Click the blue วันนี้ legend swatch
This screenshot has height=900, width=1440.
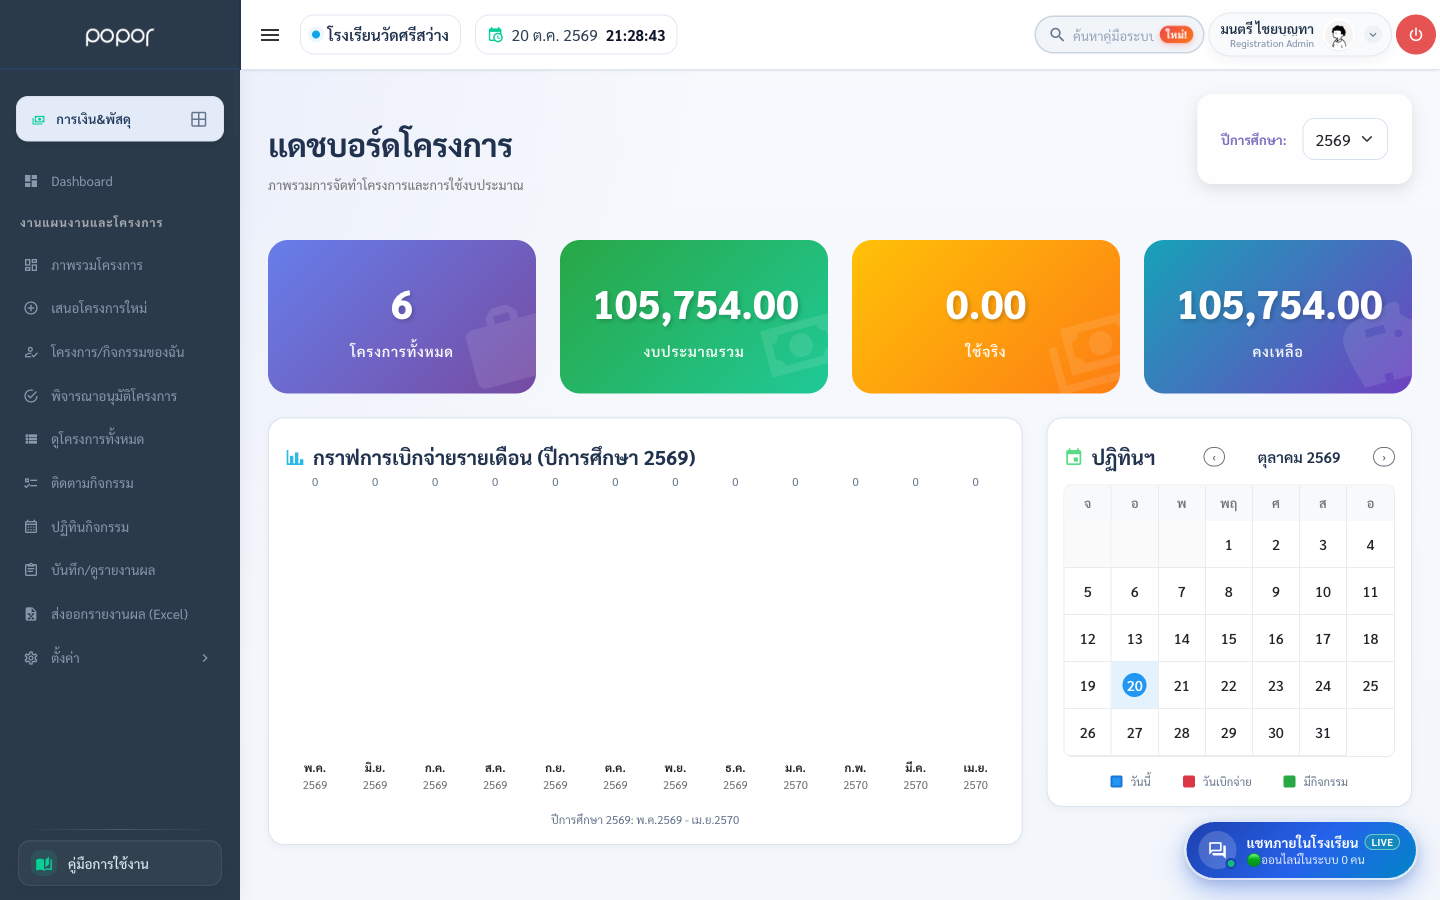click(1117, 781)
